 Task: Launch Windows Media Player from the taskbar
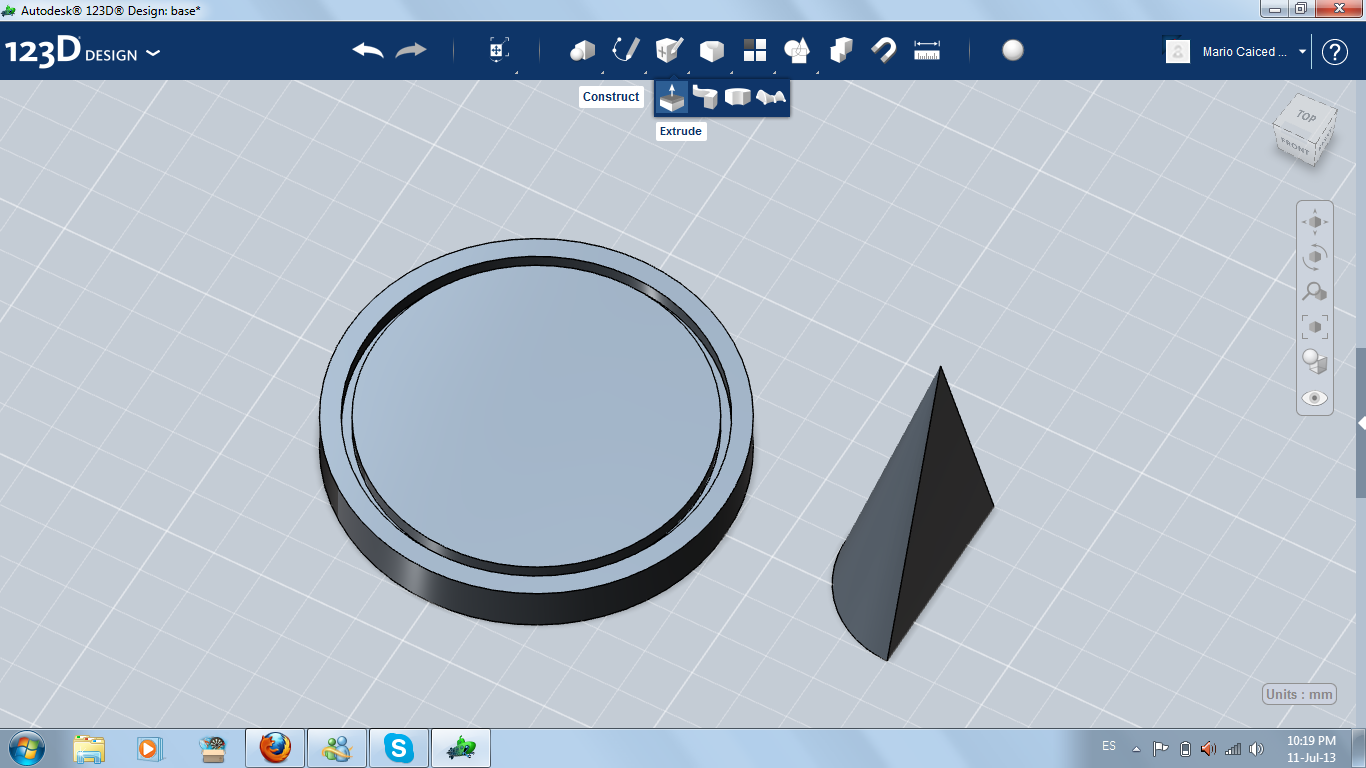point(148,748)
